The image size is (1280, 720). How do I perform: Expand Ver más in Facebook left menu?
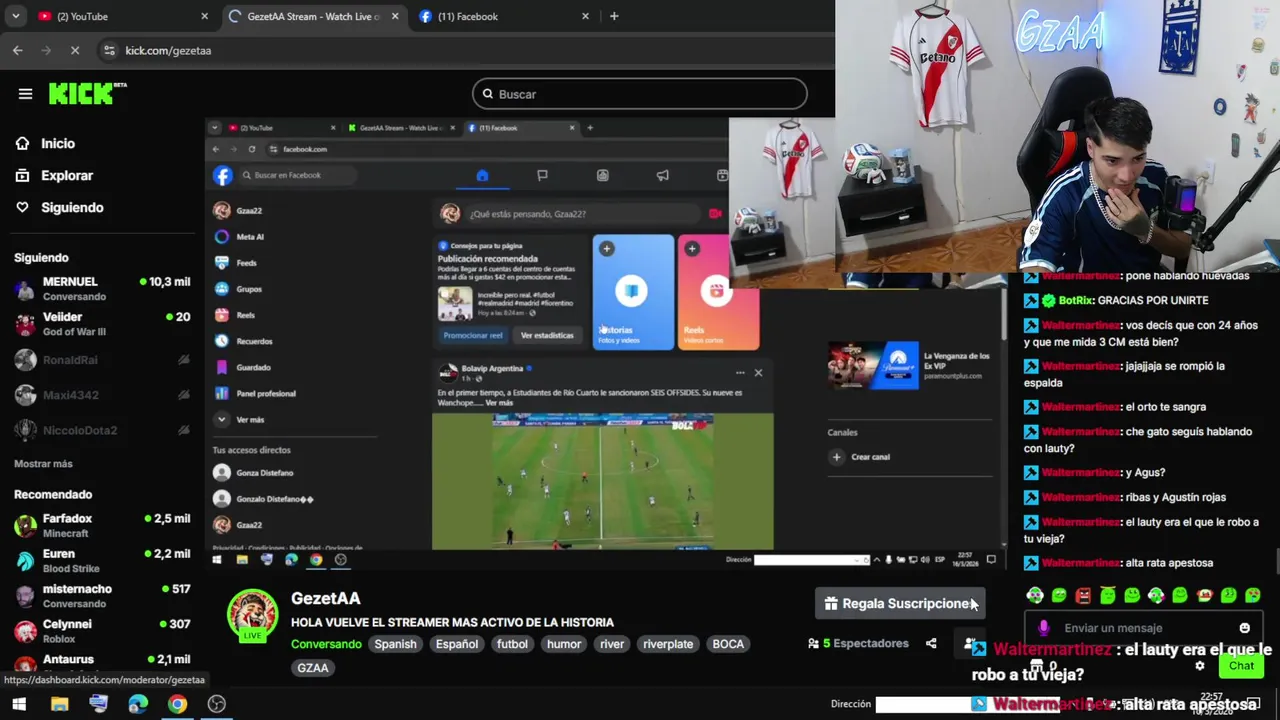pyautogui.click(x=240, y=420)
